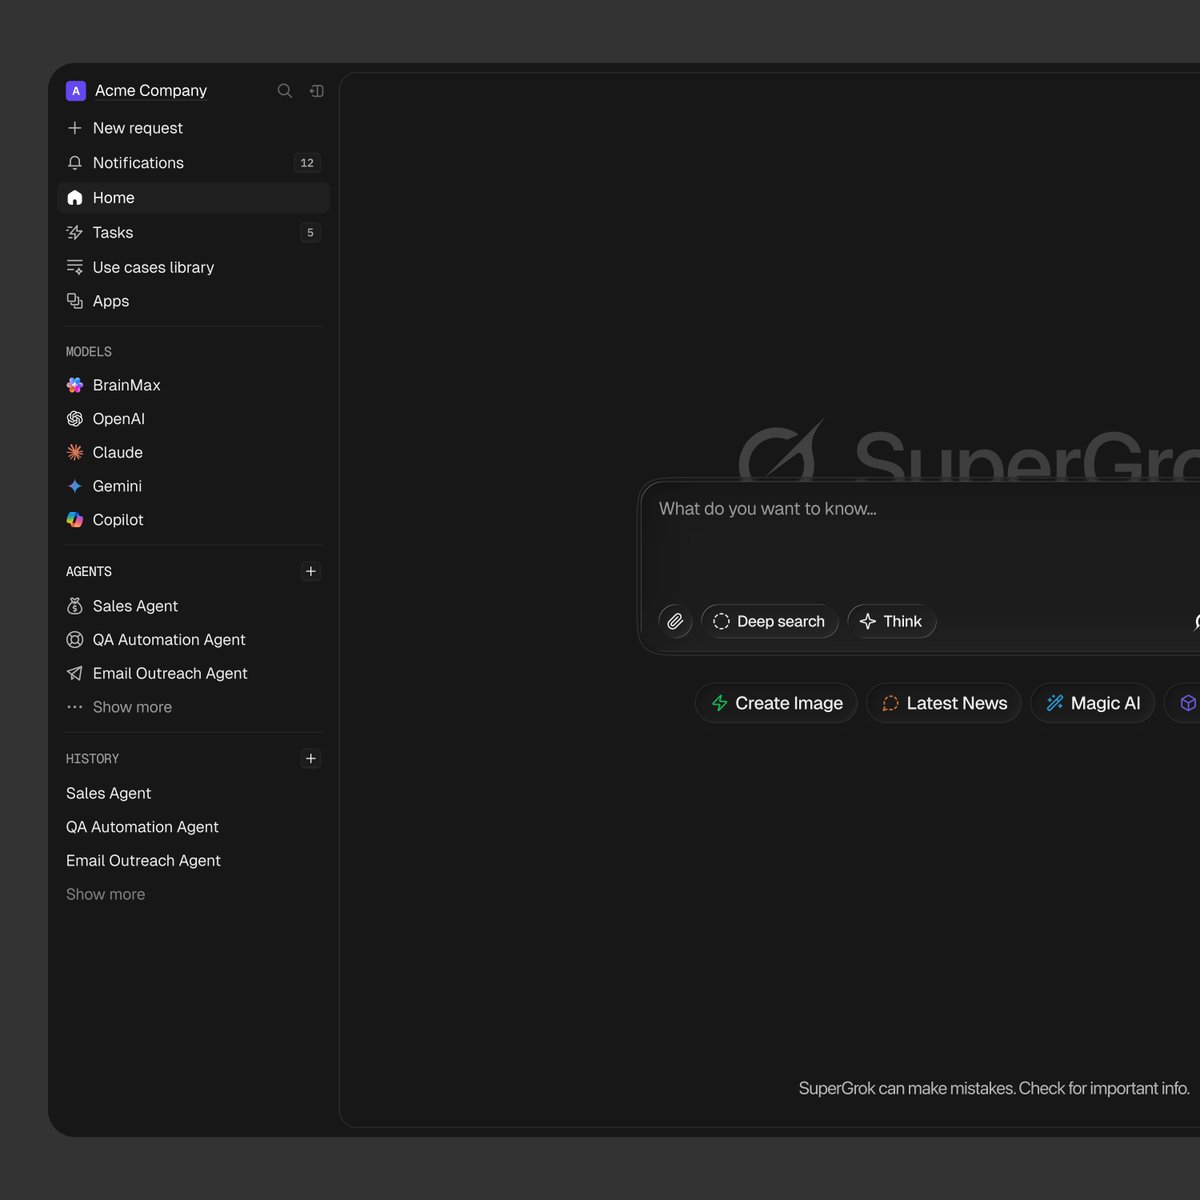Image resolution: width=1200 pixels, height=1200 pixels.
Task: Click the Create Image suggestion button
Action: 777,703
